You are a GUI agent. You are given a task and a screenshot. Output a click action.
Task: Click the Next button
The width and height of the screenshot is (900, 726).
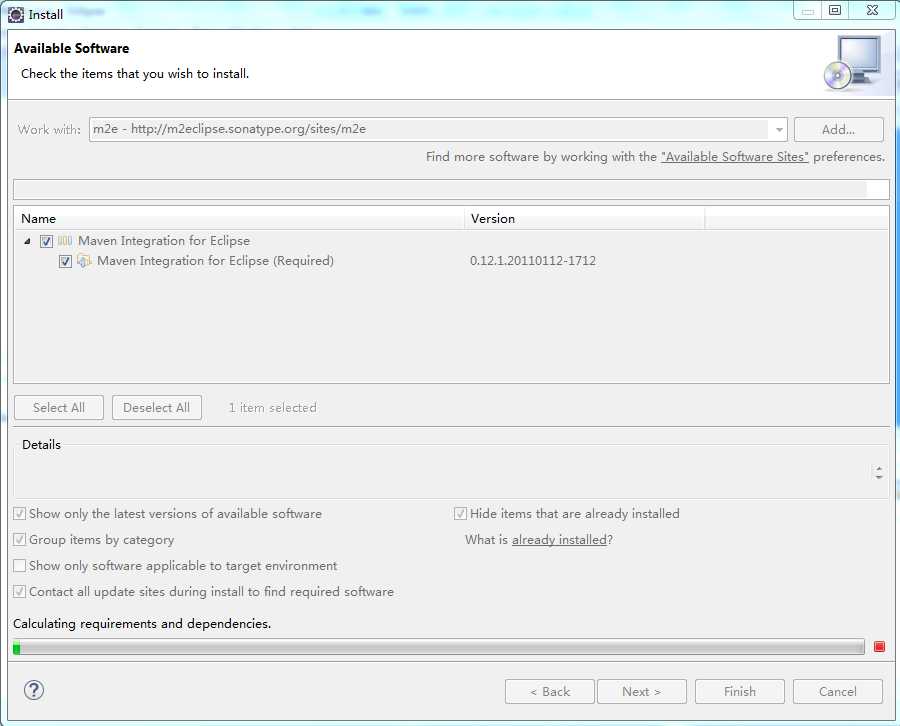(x=642, y=692)
